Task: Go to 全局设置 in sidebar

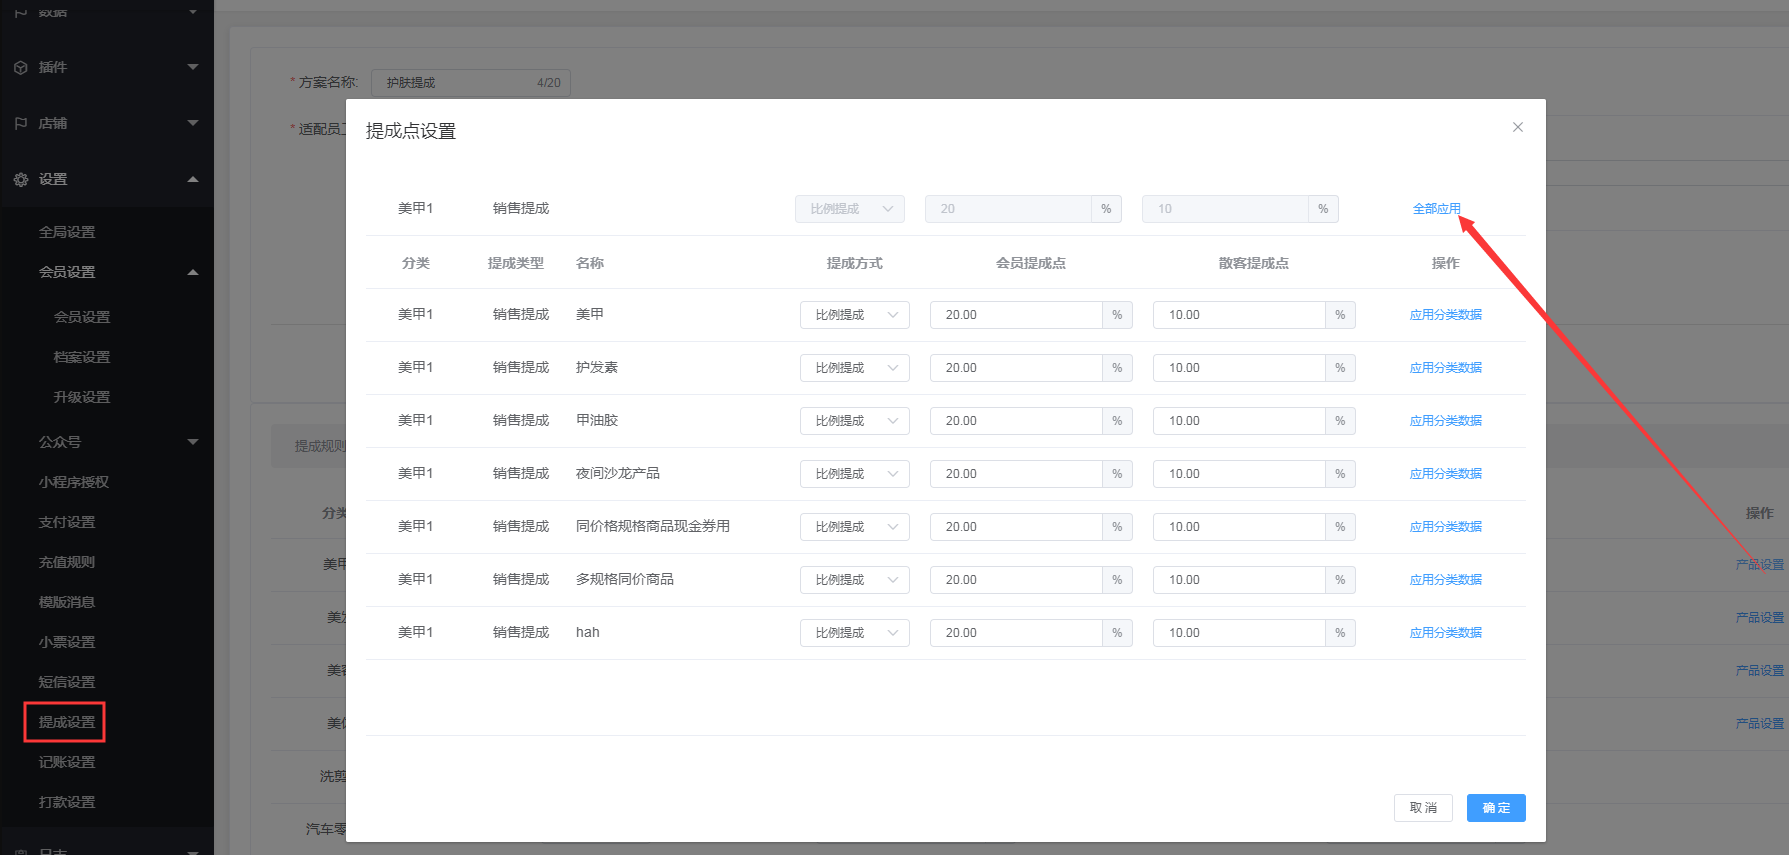Action: point(67,232)
